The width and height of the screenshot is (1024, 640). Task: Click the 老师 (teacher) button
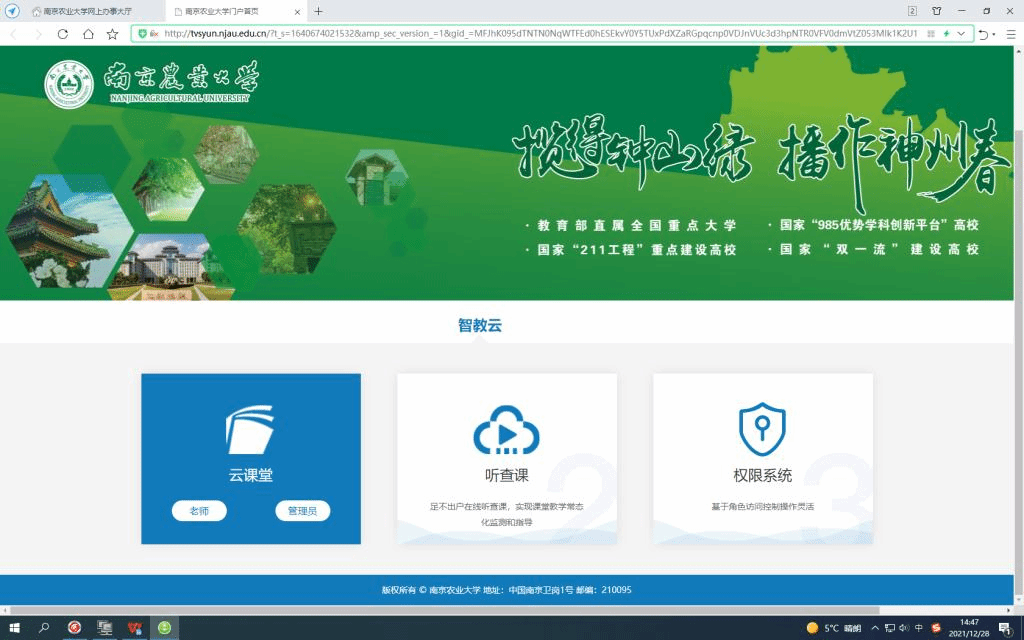pos(199,511)
